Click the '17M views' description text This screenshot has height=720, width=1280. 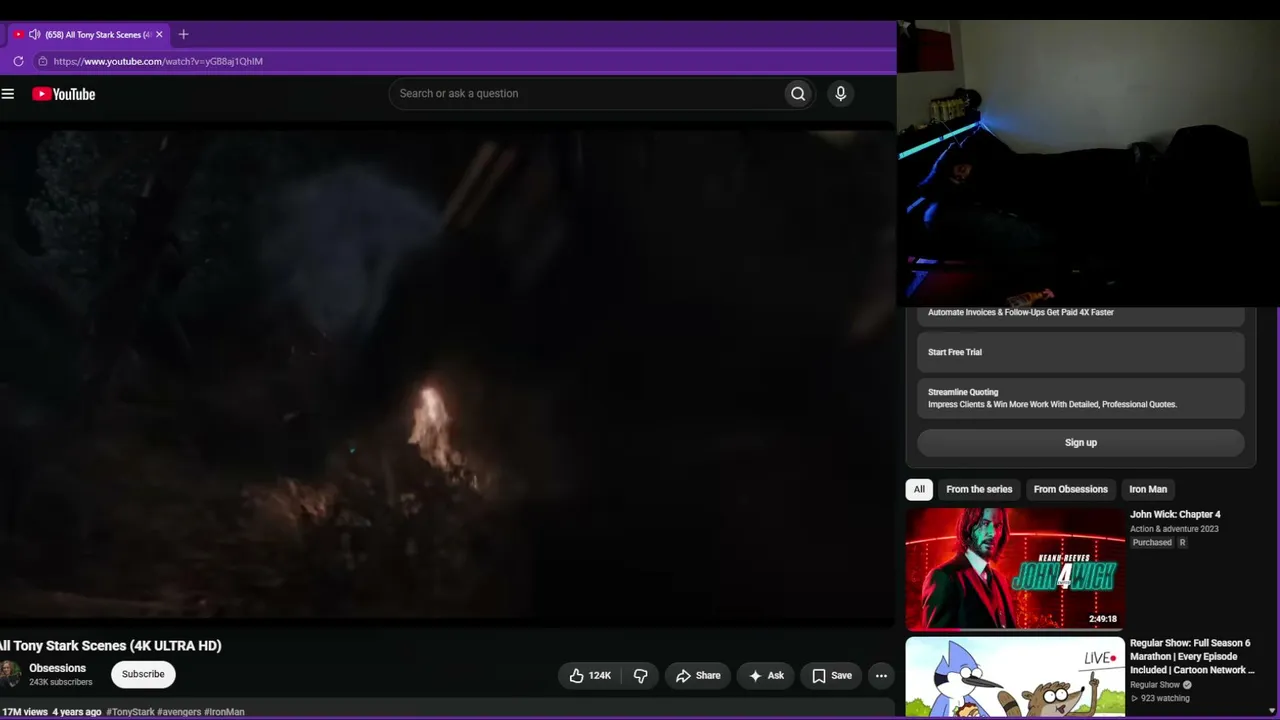[25, 712]
